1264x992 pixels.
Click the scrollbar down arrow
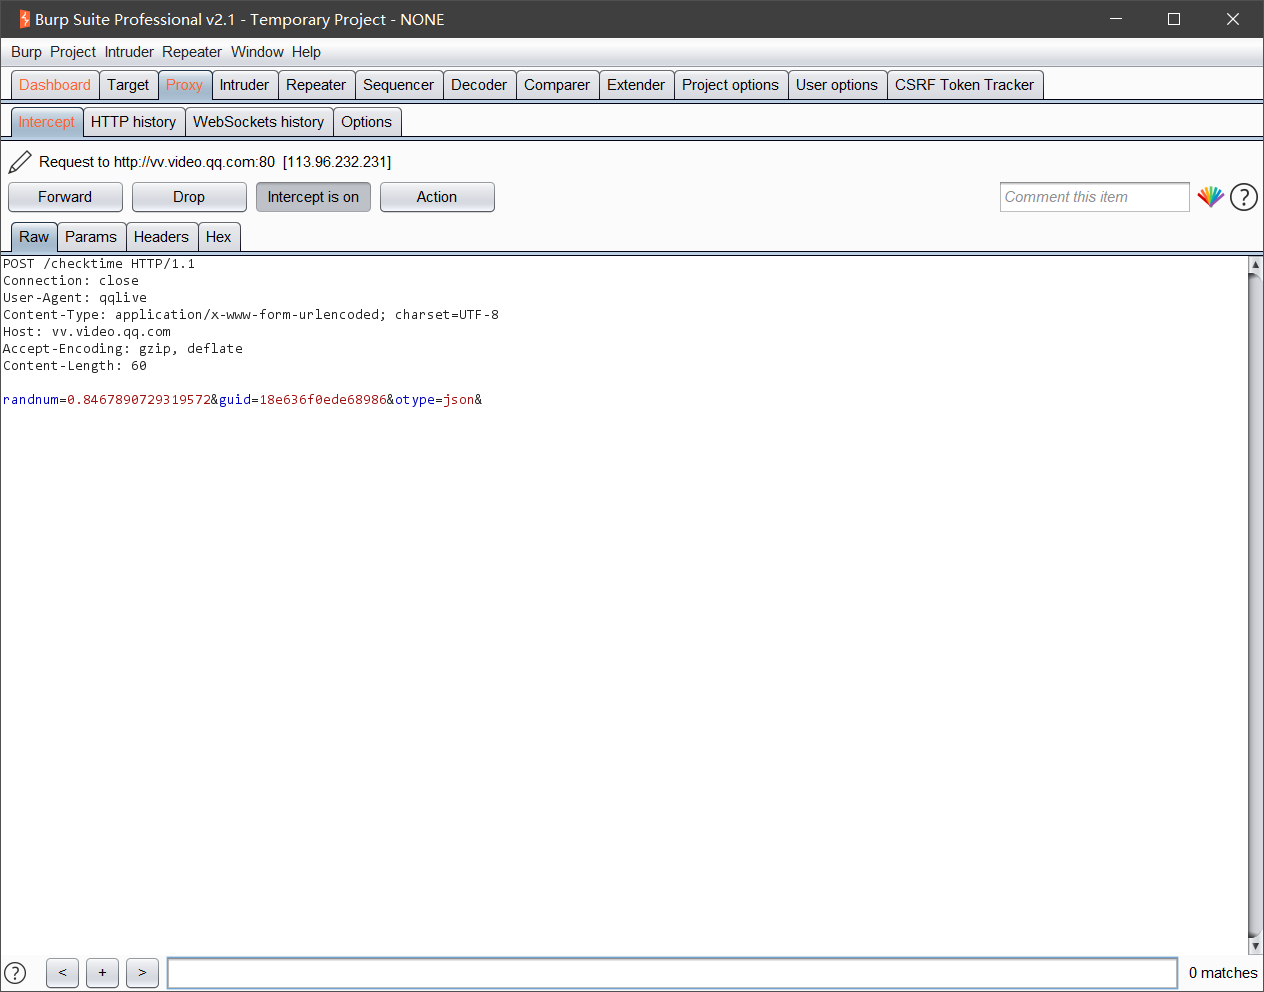[1255, 946]
